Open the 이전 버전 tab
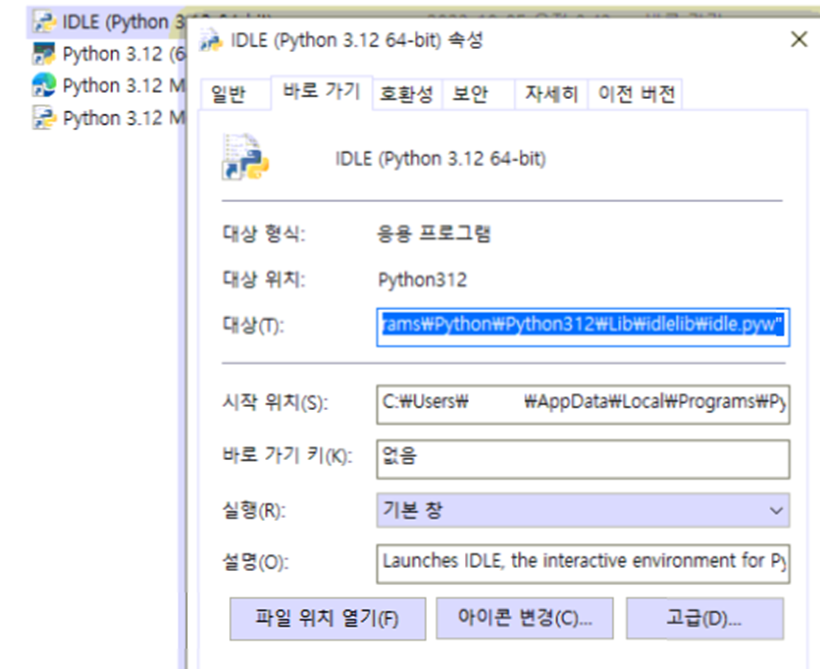Viewport: 820px width, 669px height. pos(636,94)
